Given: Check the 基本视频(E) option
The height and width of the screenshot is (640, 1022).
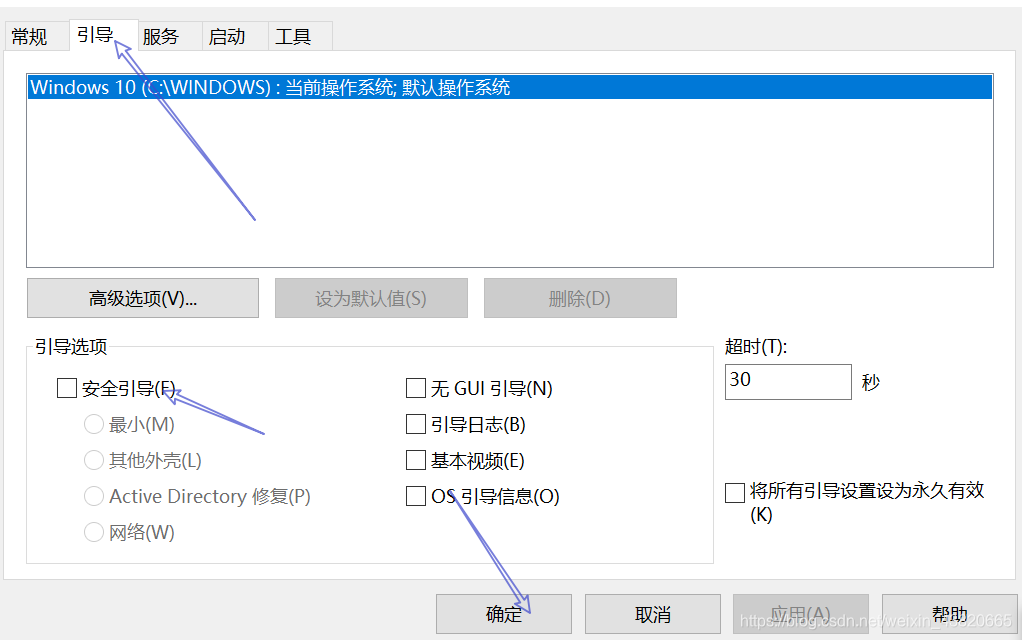Looking at the screenshot, I should click(x=416, y=460).
